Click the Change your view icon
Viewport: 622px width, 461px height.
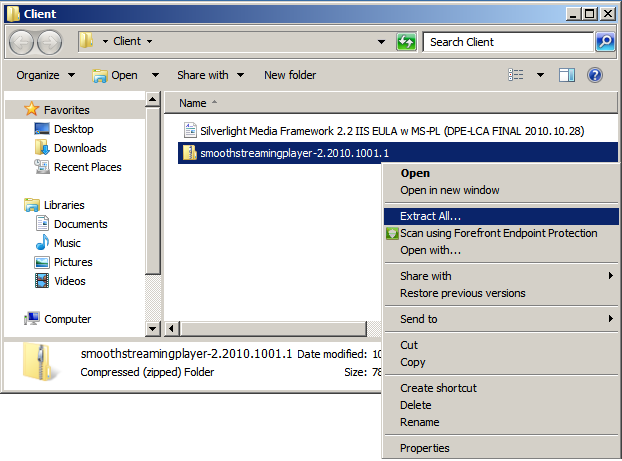(x=516, y=75)
